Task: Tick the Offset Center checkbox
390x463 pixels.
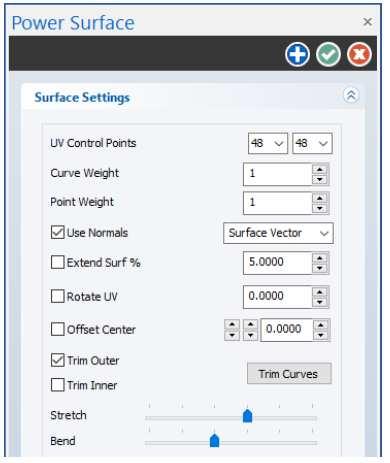Action: [58, 329]
